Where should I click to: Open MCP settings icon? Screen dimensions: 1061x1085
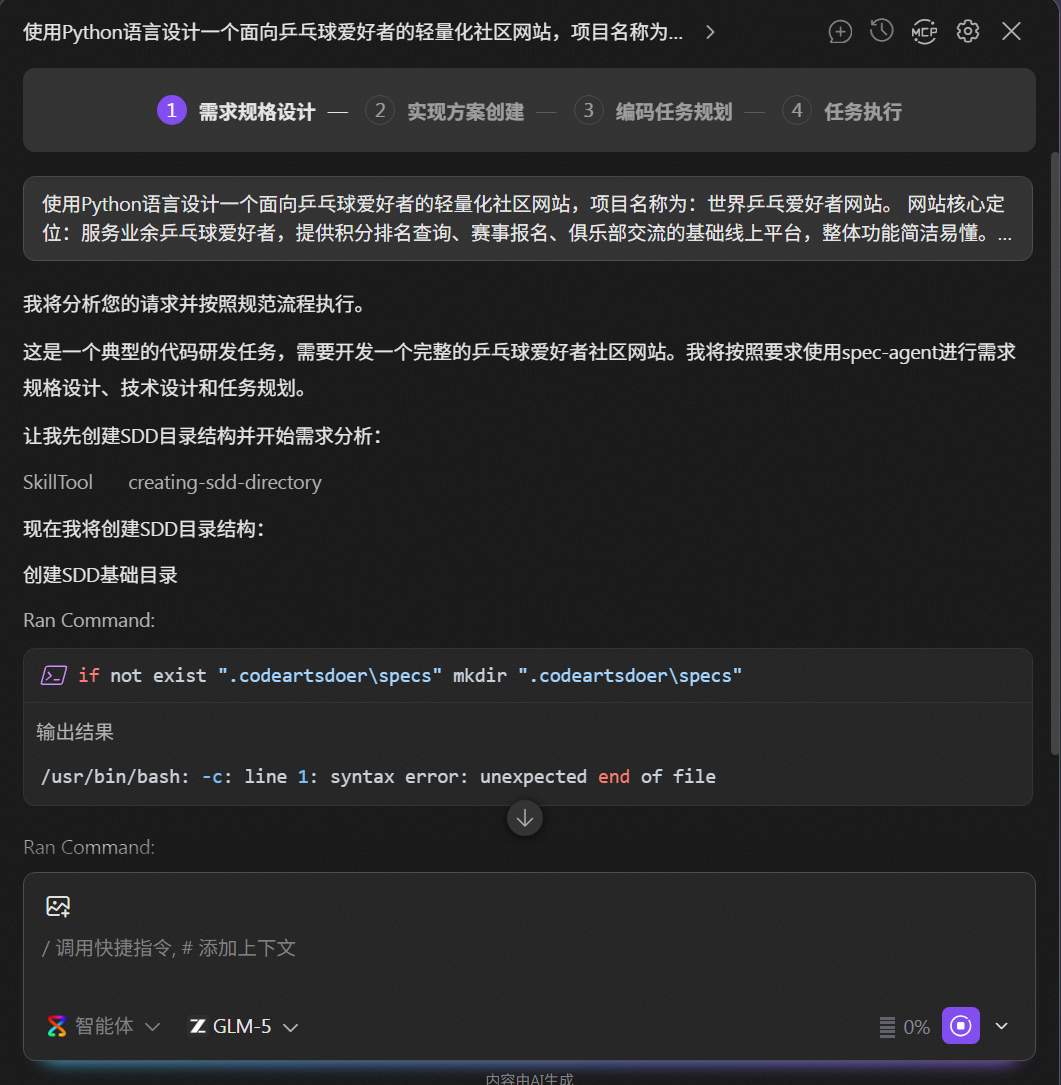click(x=924, y=32)
